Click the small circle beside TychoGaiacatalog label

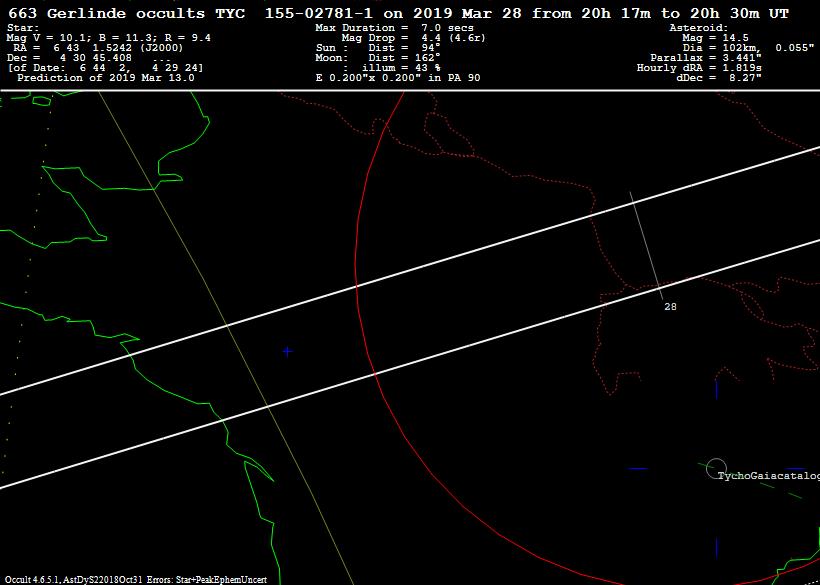point(715,467)
